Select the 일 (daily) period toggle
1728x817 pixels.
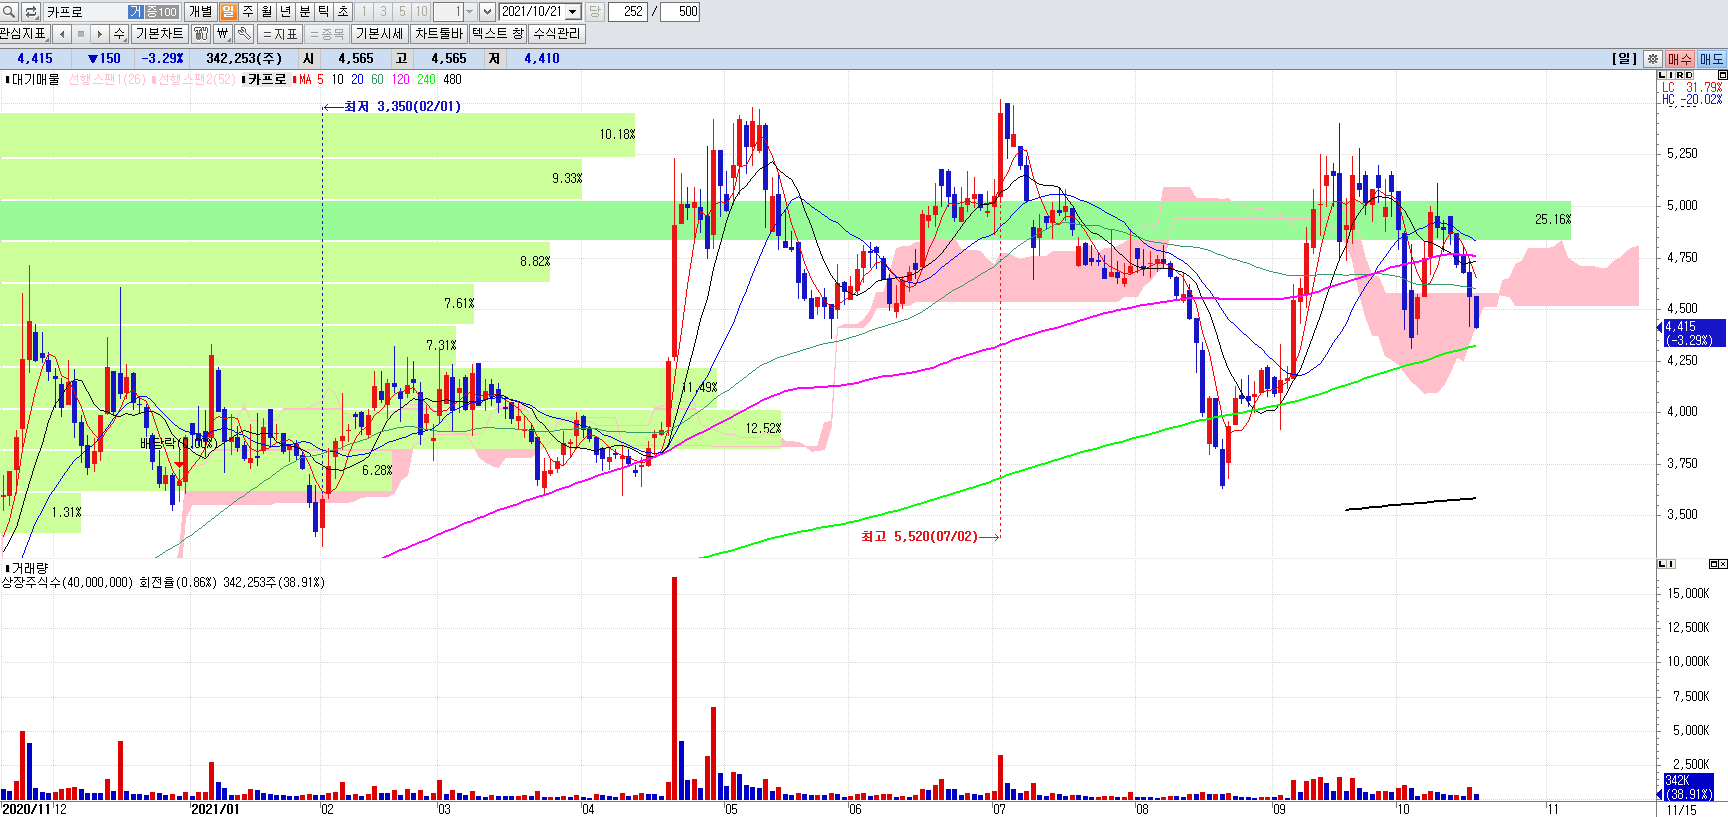coord(228,12)
